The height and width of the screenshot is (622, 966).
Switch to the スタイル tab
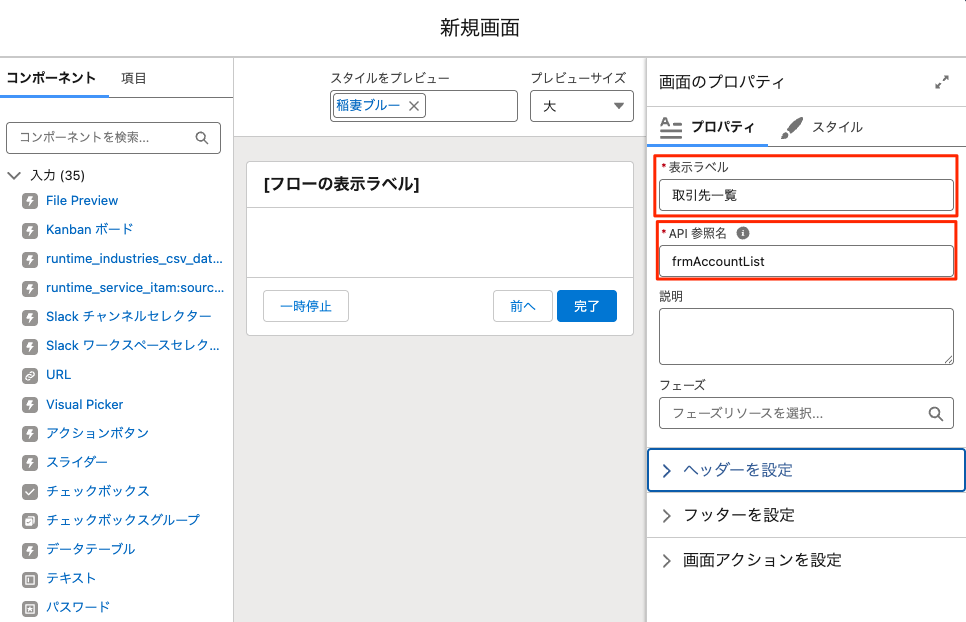[821, 127]
